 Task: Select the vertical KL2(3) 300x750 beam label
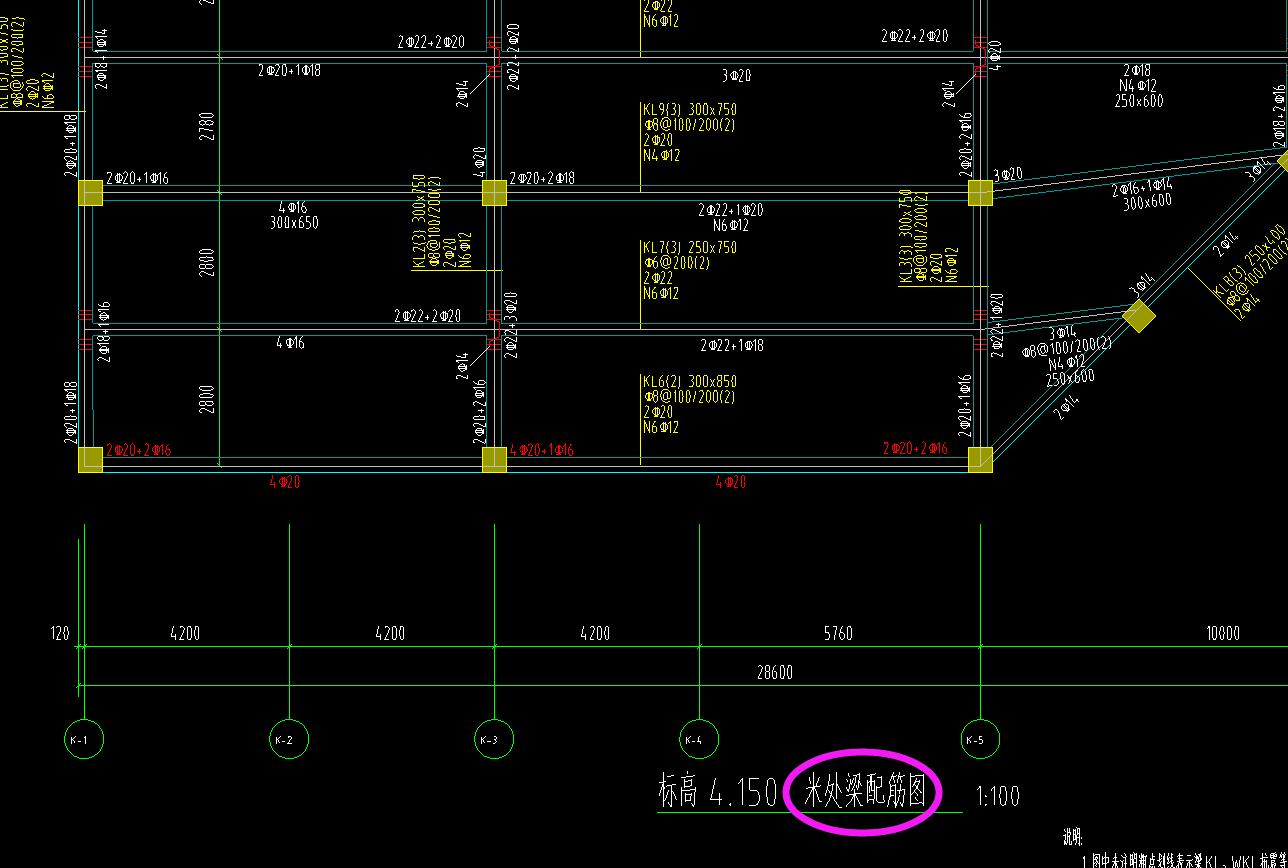[418, 221]
